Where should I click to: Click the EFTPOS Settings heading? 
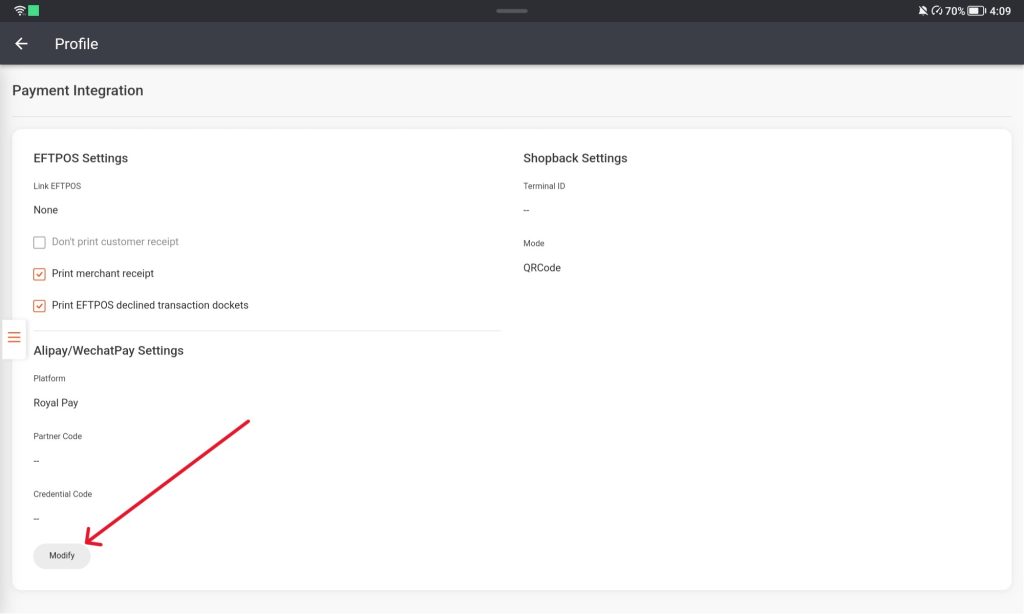[80, 158]
